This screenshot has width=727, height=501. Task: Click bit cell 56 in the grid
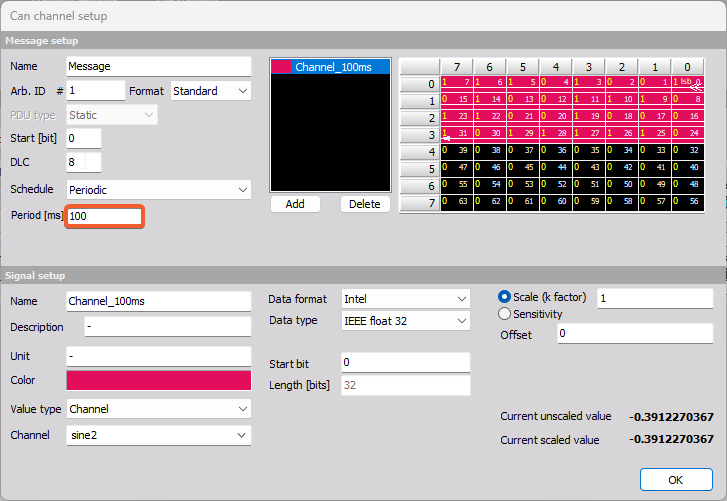point(688,201)
